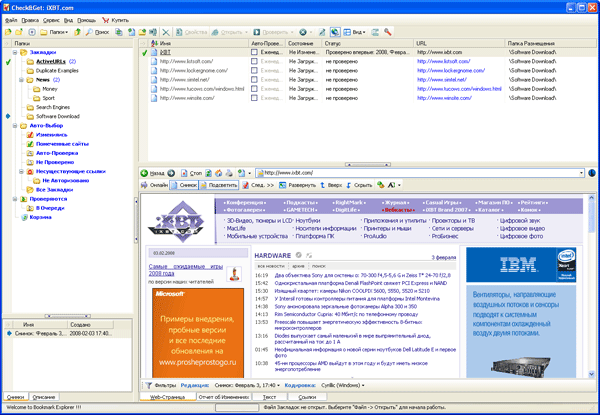This screenshot has width=600, height=415.
Task: Collapse the Авто-Выбор tree node
Action: (x=15, y=126)
